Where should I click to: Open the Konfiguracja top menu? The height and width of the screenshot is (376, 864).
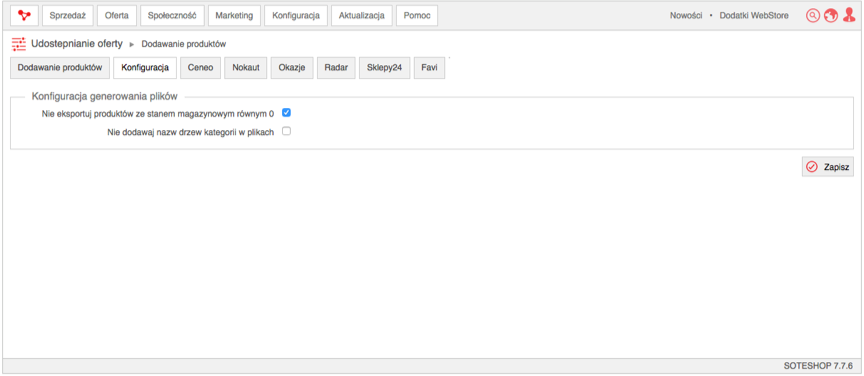pyautogui.click(x=296, y=15)
